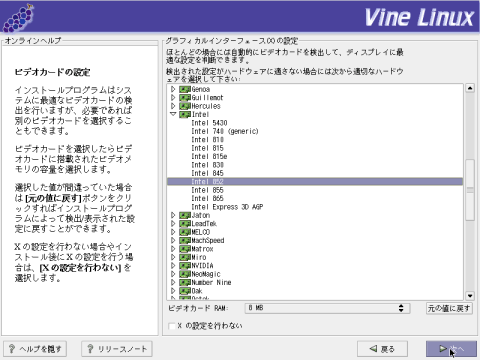Click scrollbar up arrow of card list
This screenshot has width=480, height=360.
pyautogui.click(x=470, y=88)
